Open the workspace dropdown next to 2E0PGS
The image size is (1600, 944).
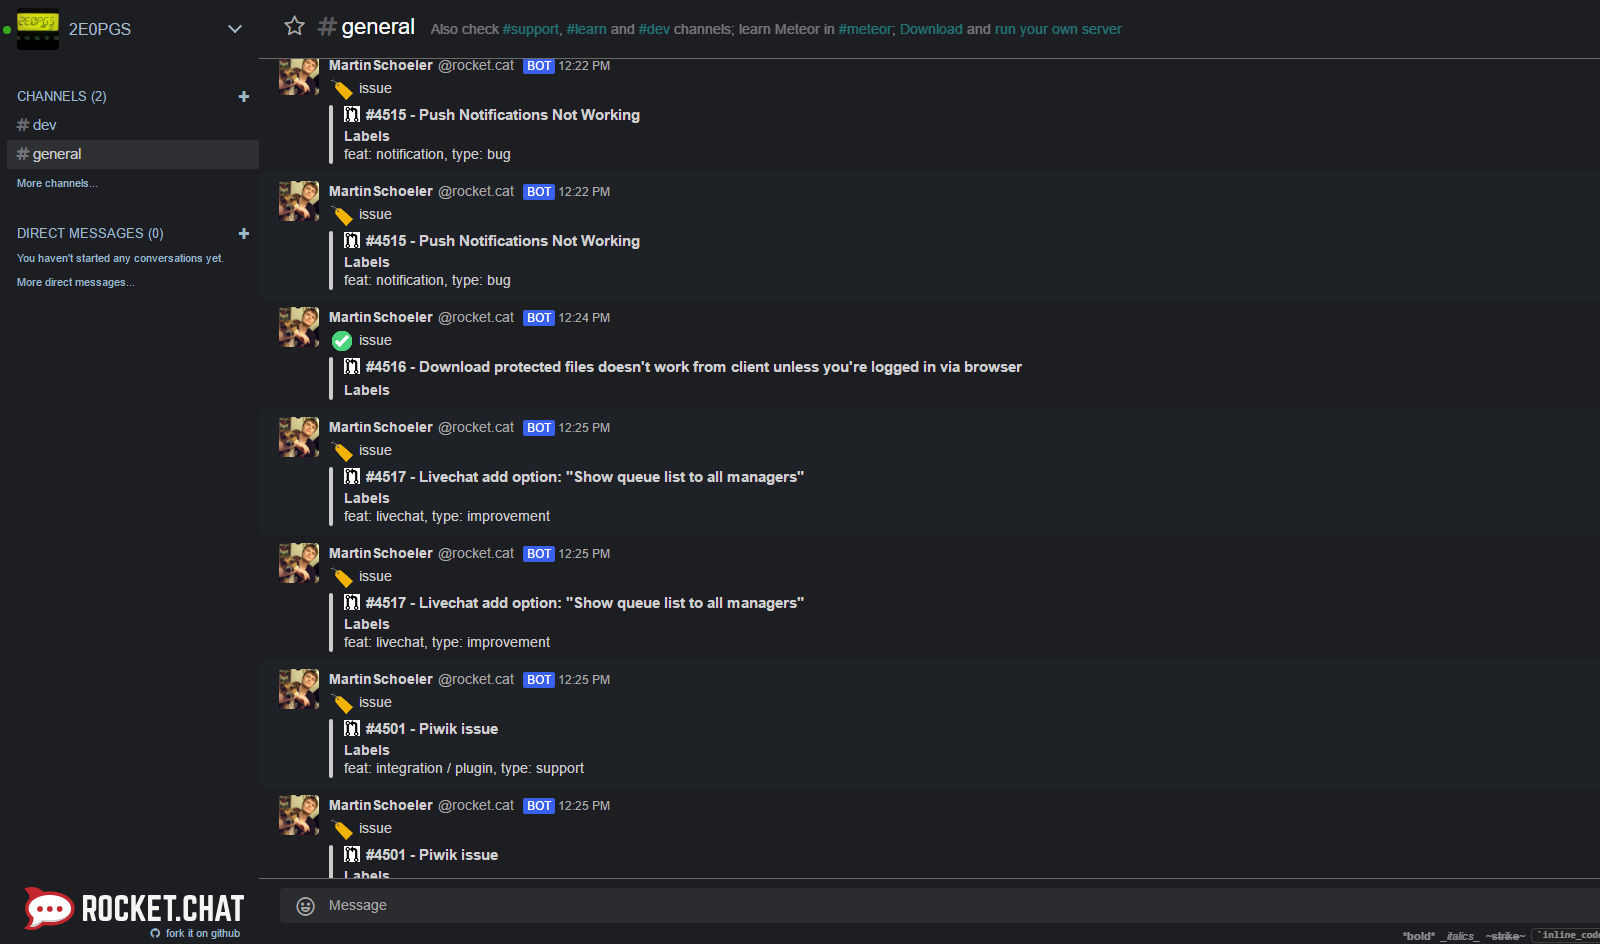click(234, 29)
